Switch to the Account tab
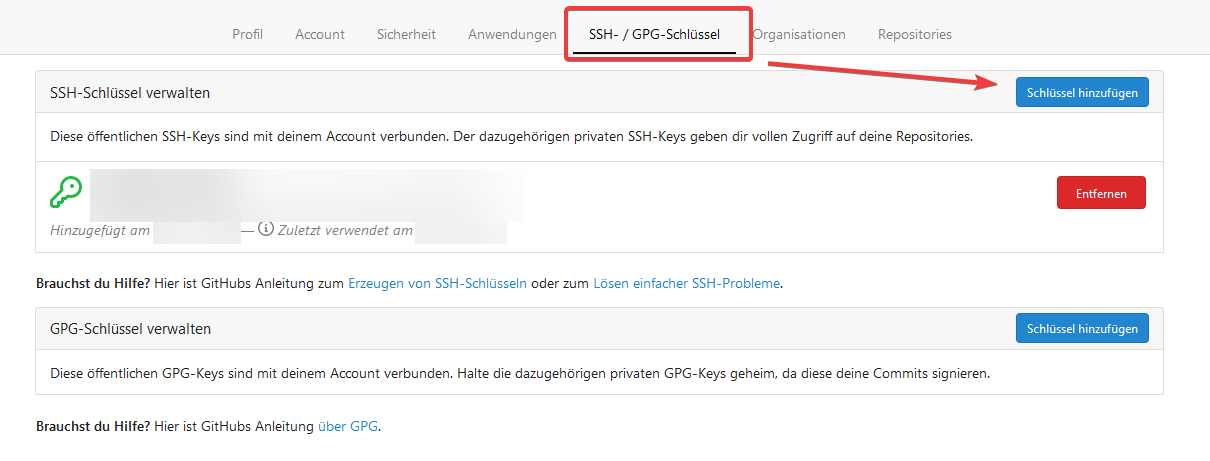 (x=320, y=34)
